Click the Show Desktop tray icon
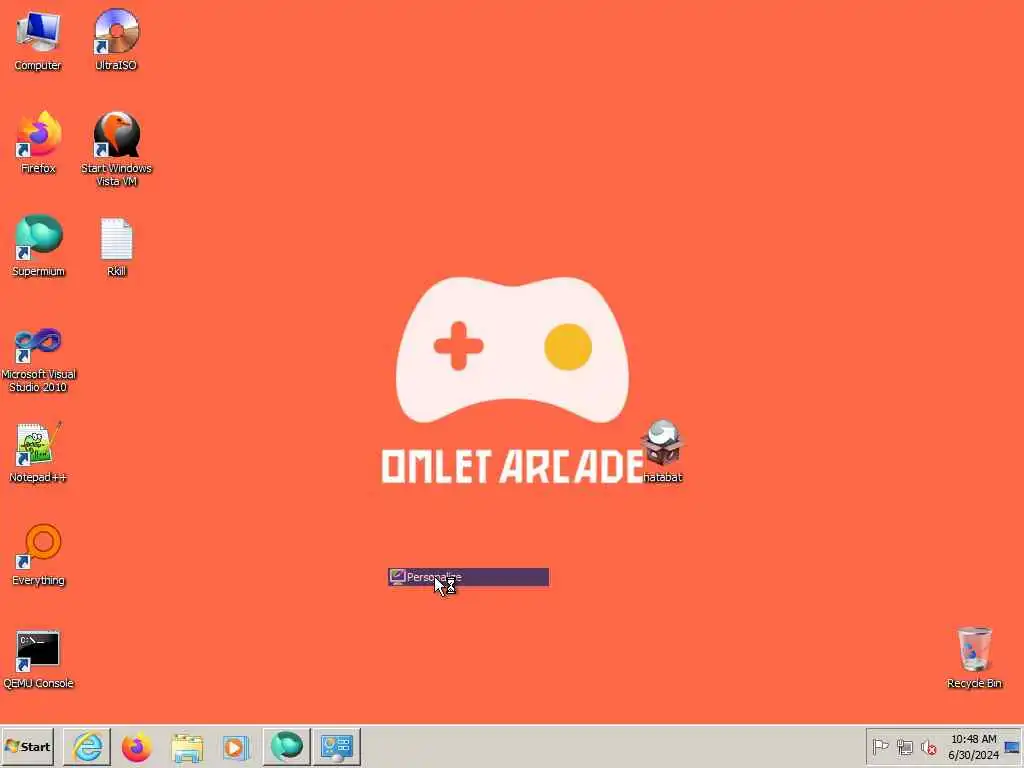This screenshot has height=768, width=1024. tap(1012, 747)
